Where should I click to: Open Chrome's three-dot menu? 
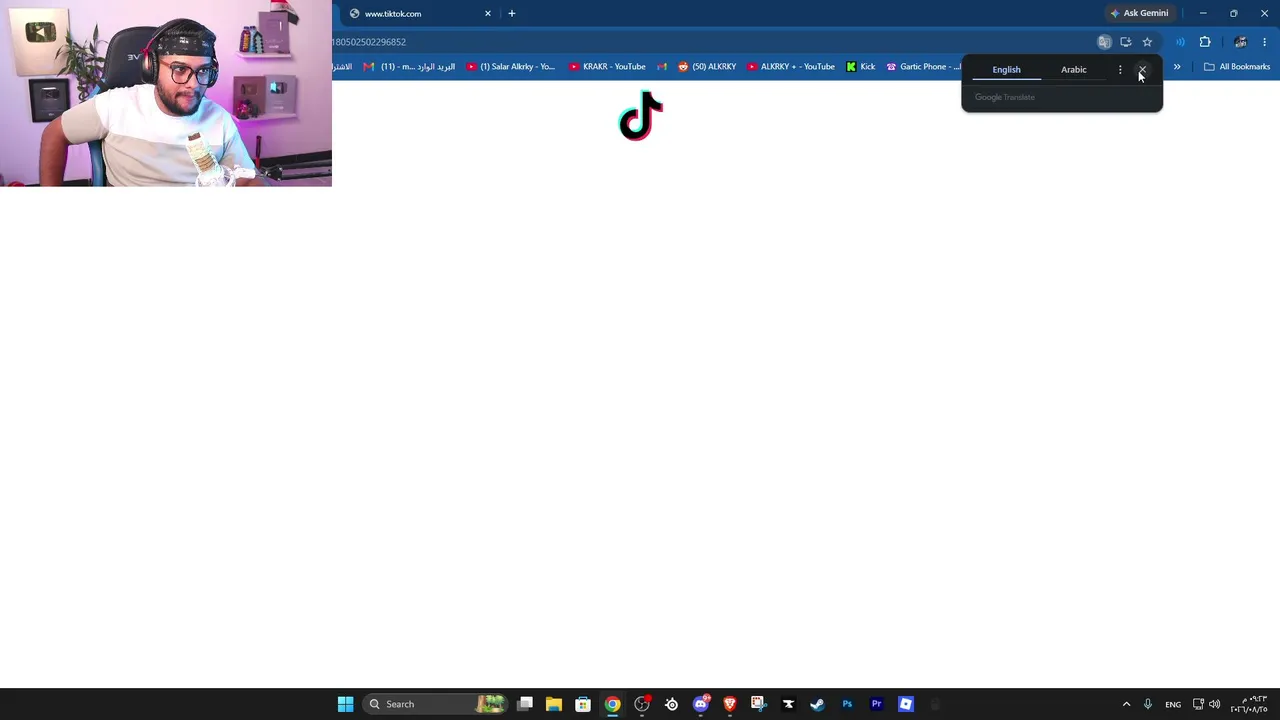click(1265, 42)
